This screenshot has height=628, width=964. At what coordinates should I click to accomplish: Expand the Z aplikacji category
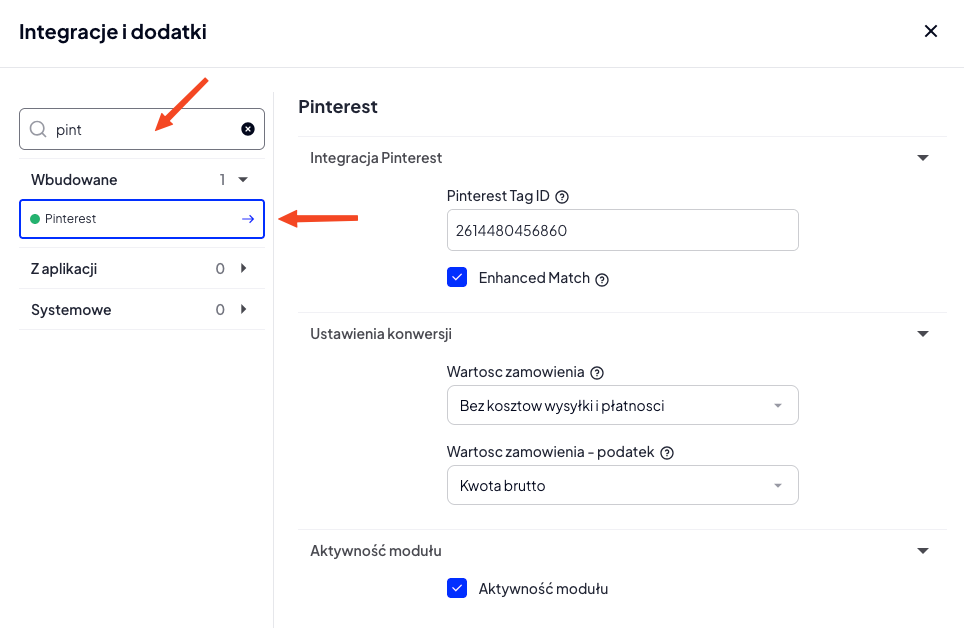point(243,269)
